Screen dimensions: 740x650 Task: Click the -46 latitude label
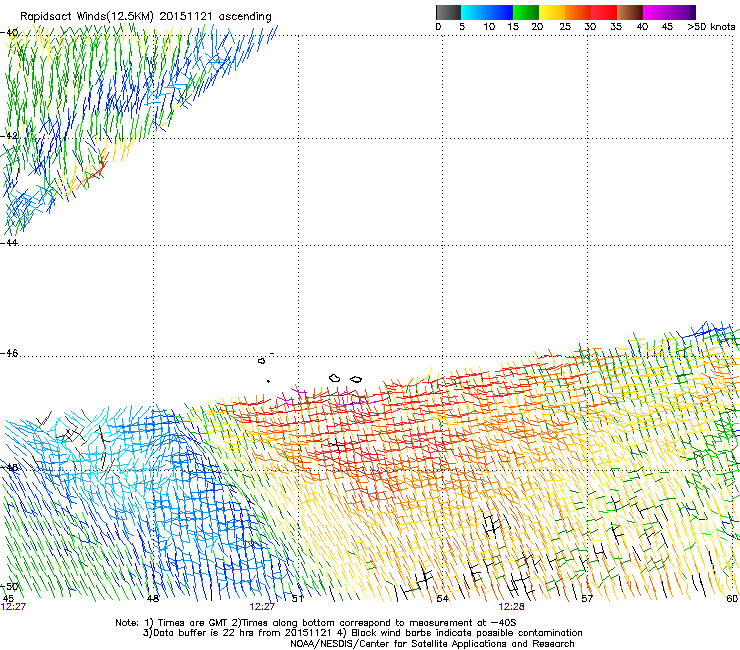9,353
